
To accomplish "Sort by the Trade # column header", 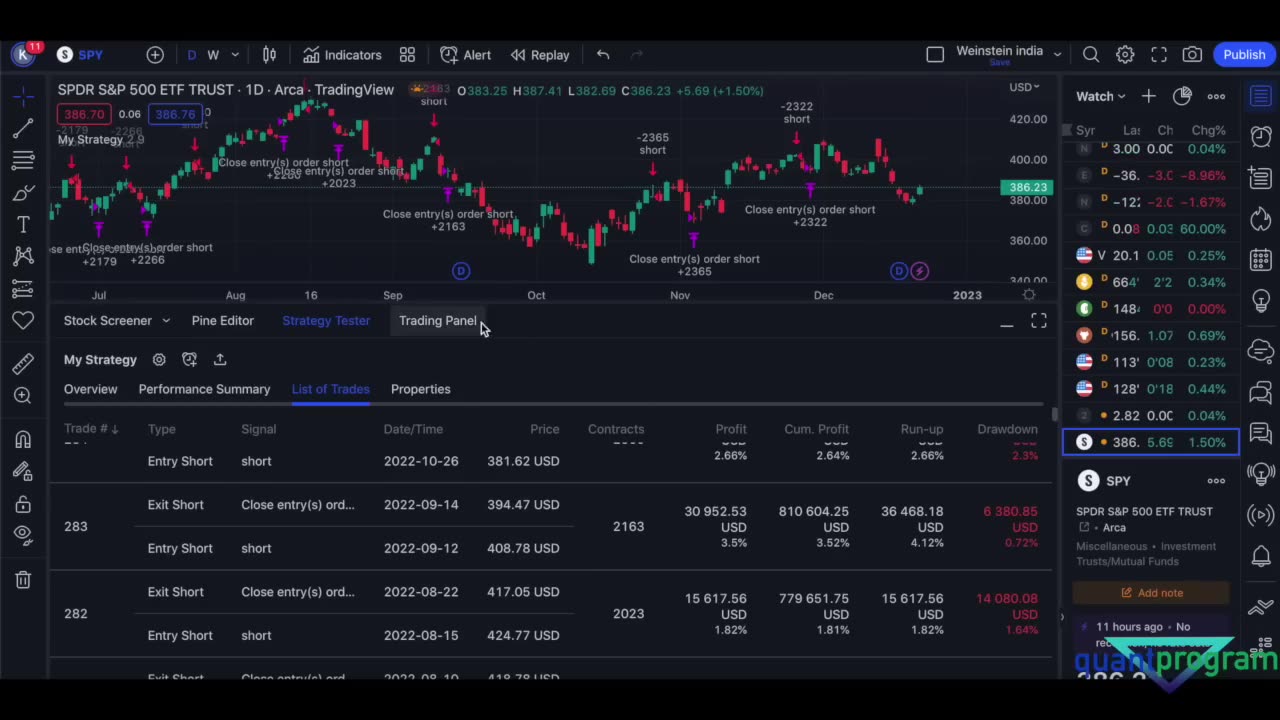I will pos(91,429).
